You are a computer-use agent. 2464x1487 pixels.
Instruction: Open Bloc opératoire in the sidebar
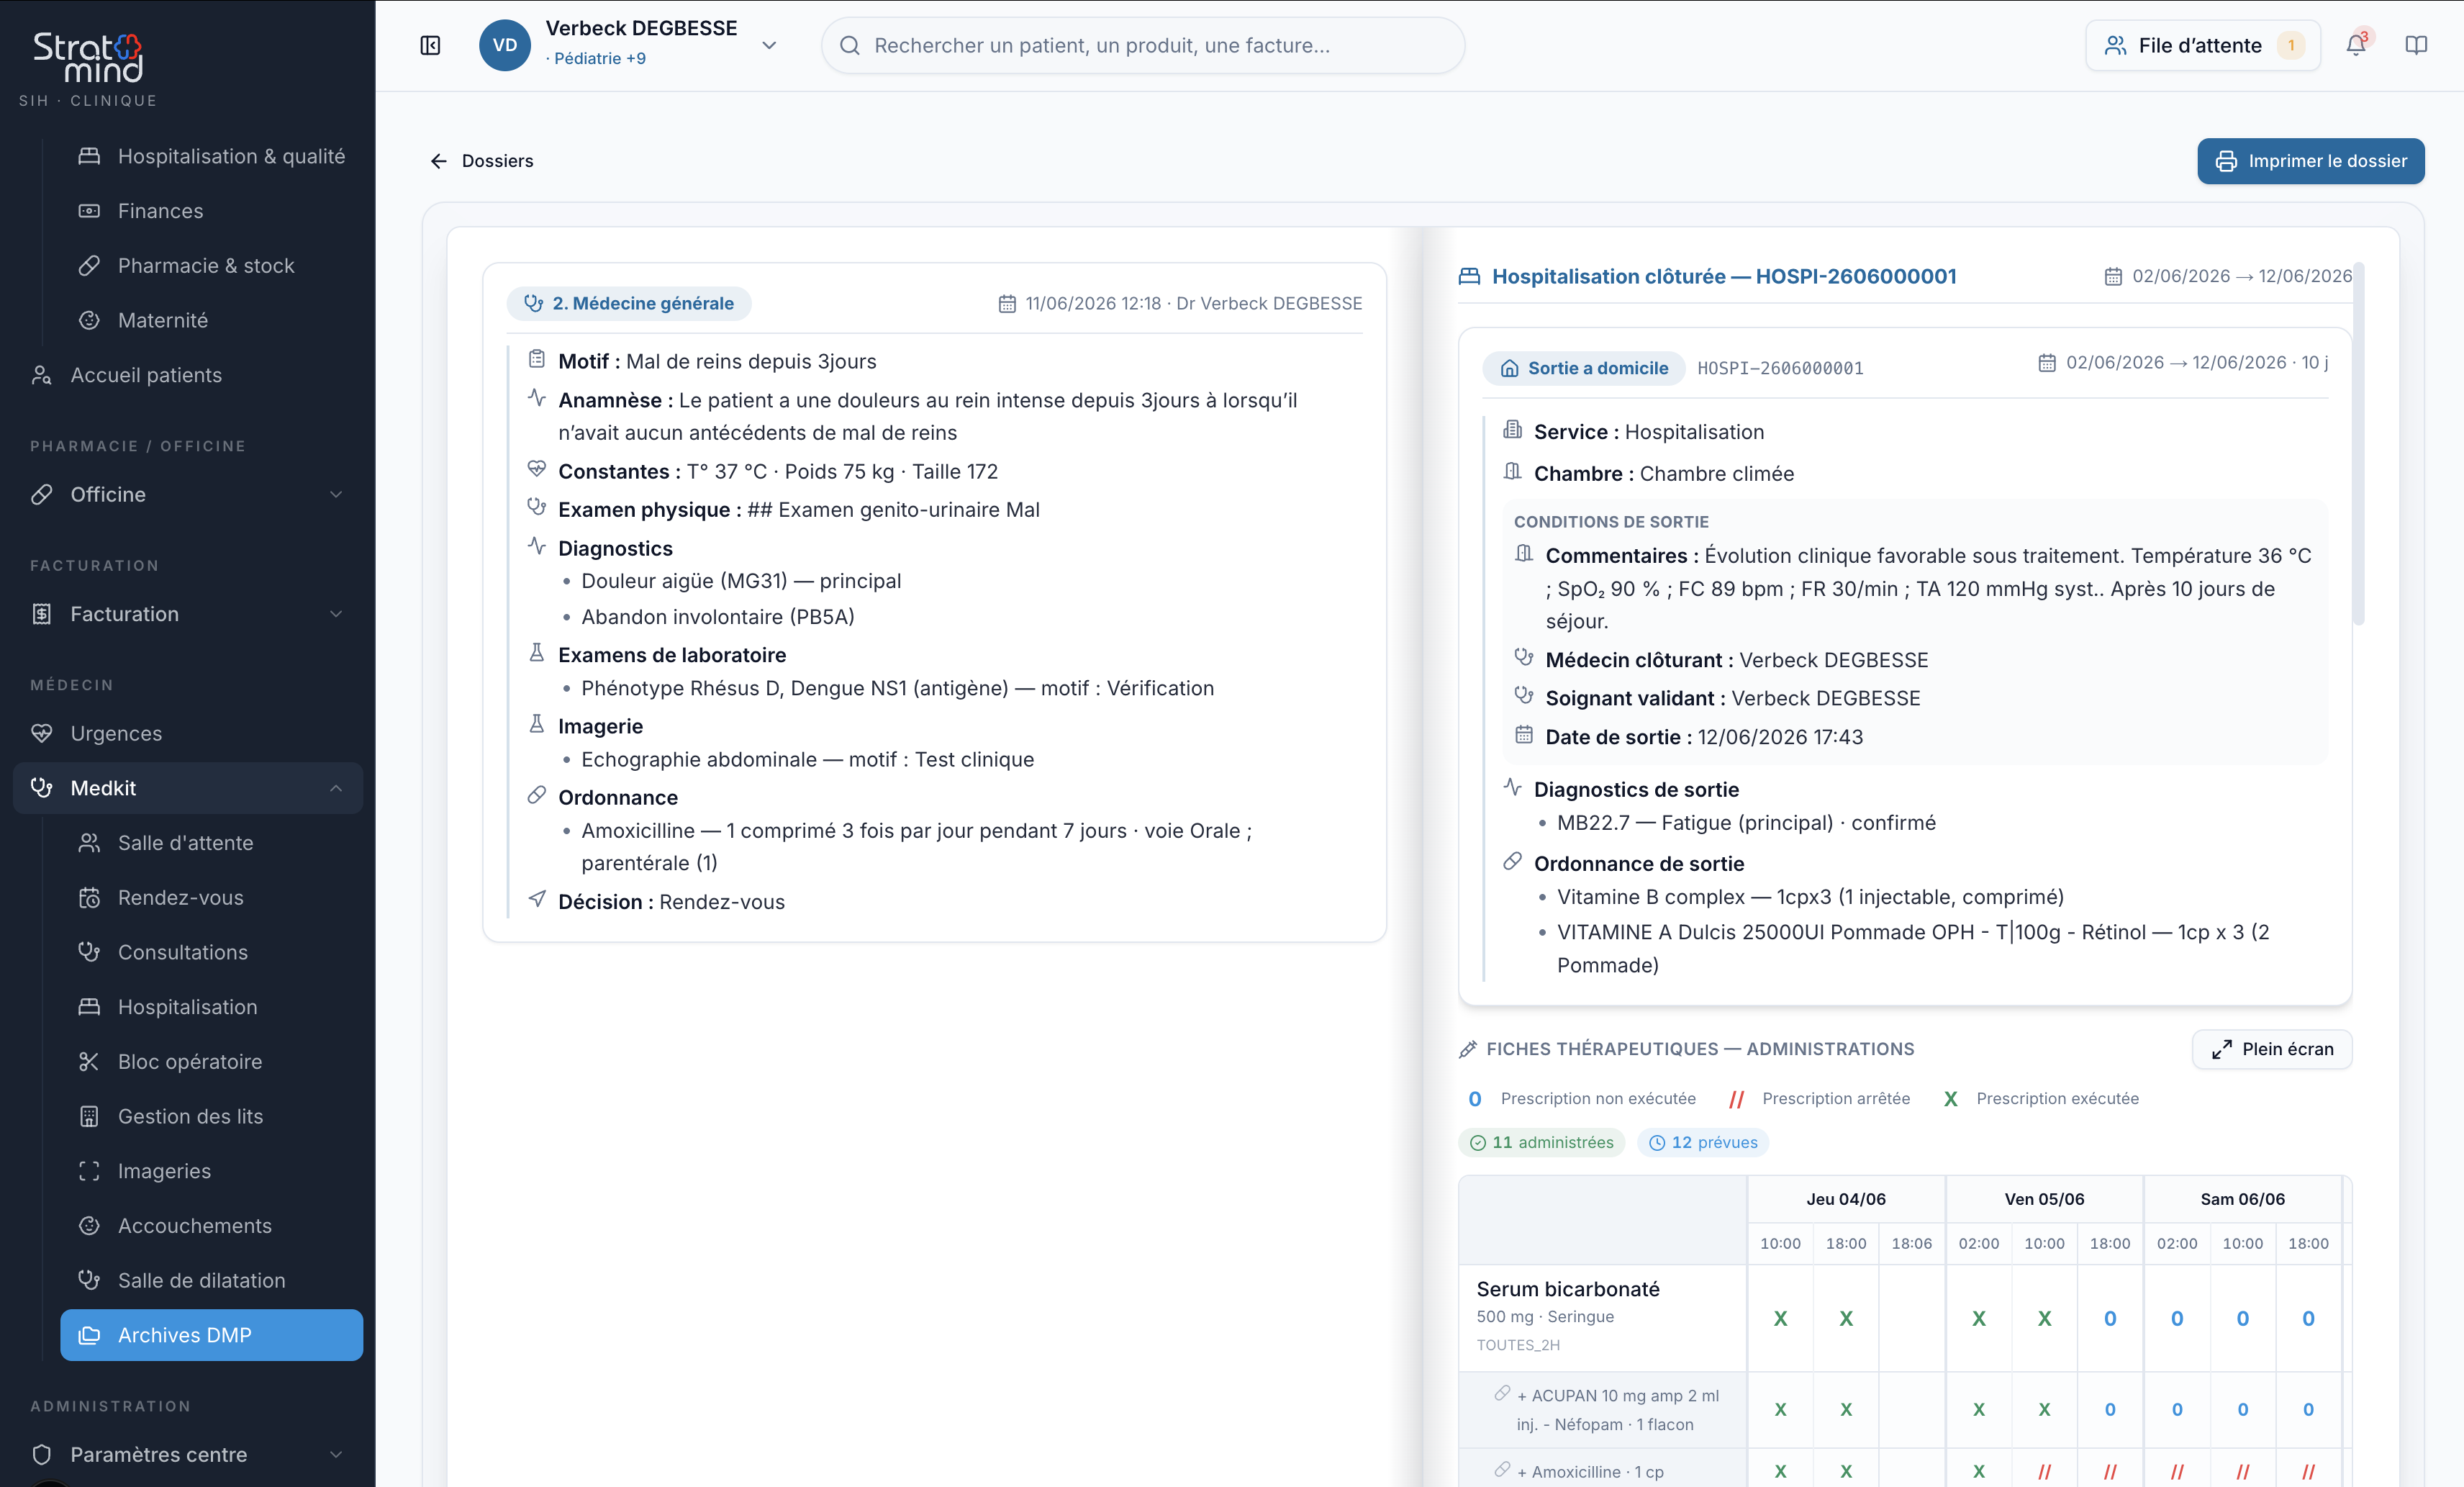click(x=211, y=1061)
